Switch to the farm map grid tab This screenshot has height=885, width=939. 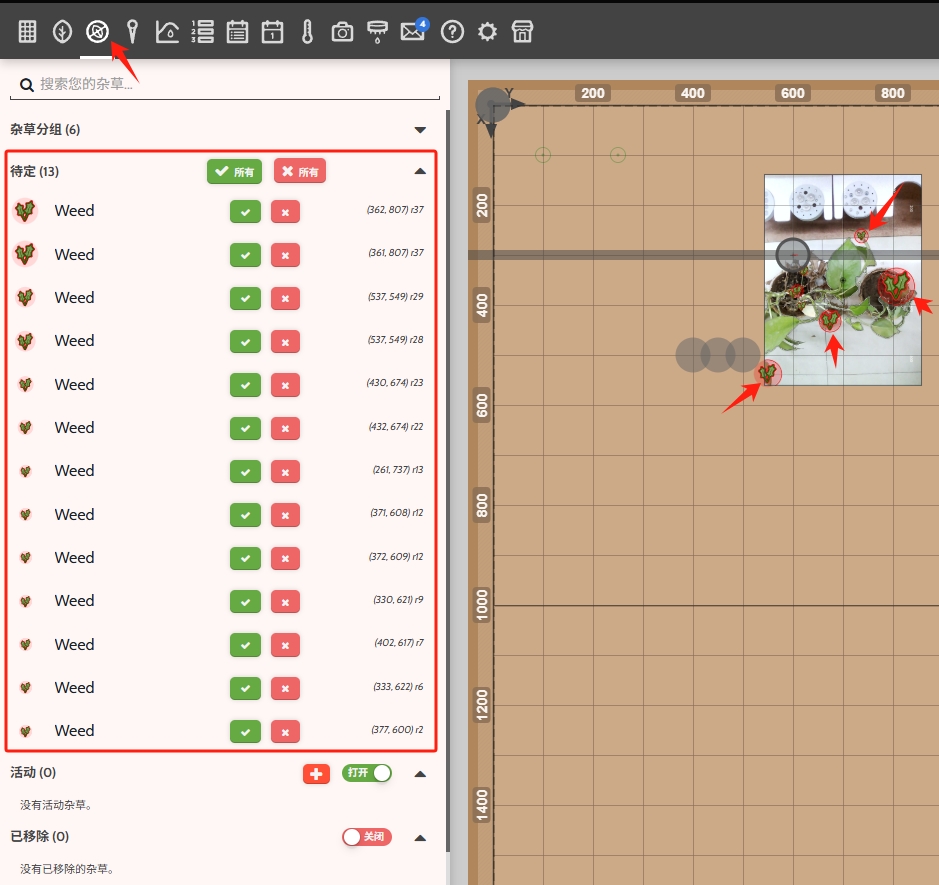(28, 32)
